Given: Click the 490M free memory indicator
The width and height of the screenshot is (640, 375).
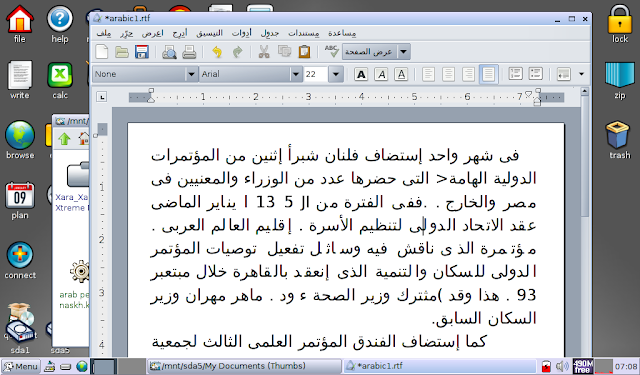Looking at the screenshot, I should point(583,366).
